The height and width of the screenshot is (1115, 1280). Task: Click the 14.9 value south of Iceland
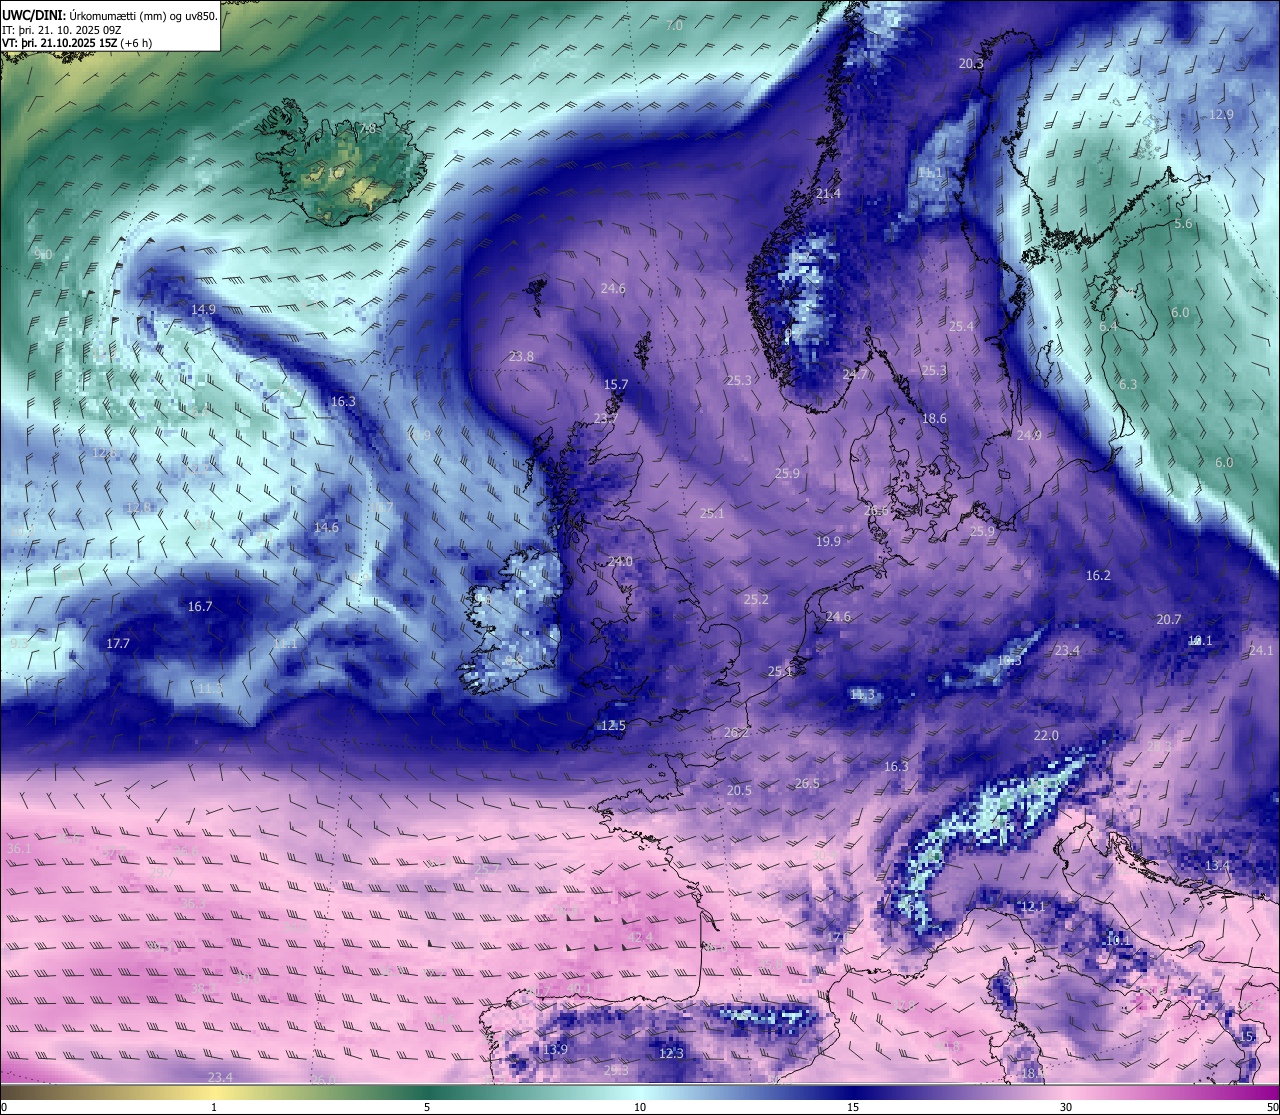pos(203,310)
